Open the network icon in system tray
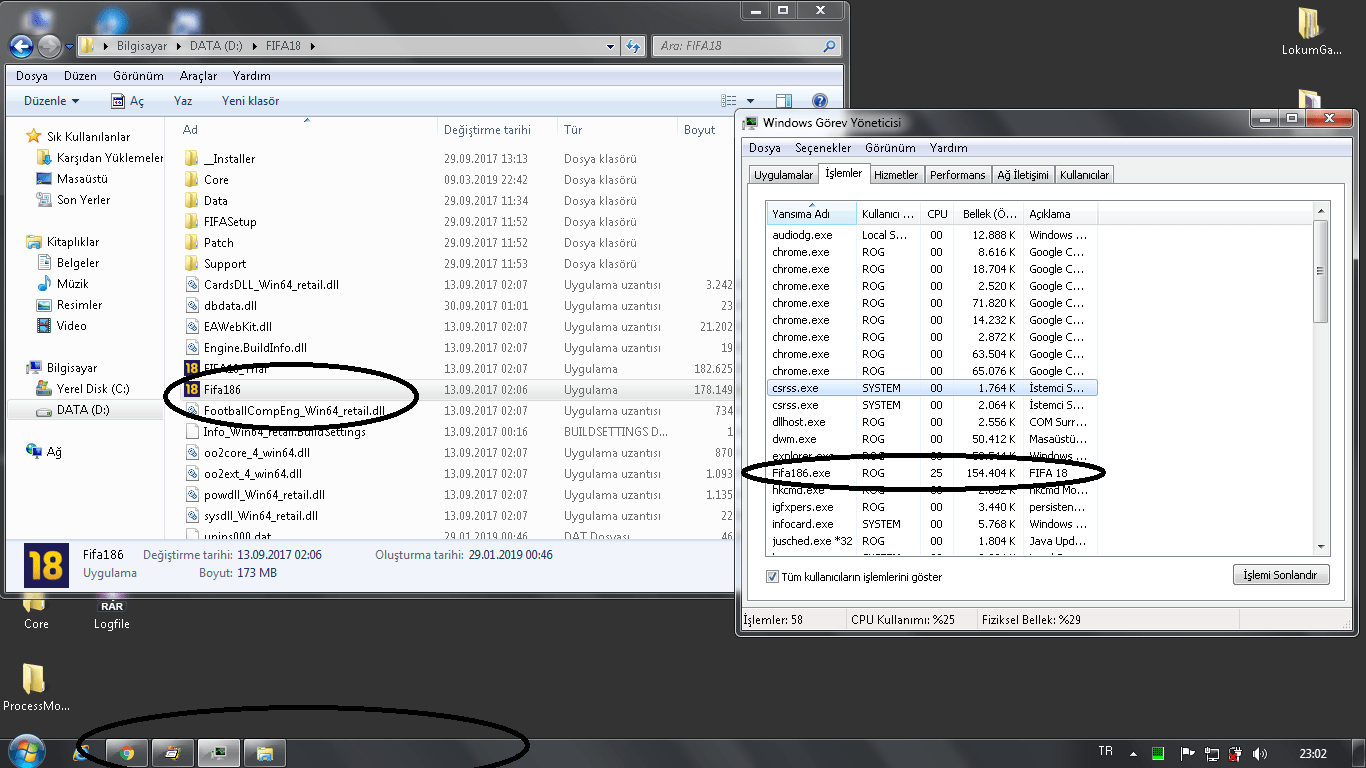The width and height of the screenshot is (1366, 768). pos(1211,753)
